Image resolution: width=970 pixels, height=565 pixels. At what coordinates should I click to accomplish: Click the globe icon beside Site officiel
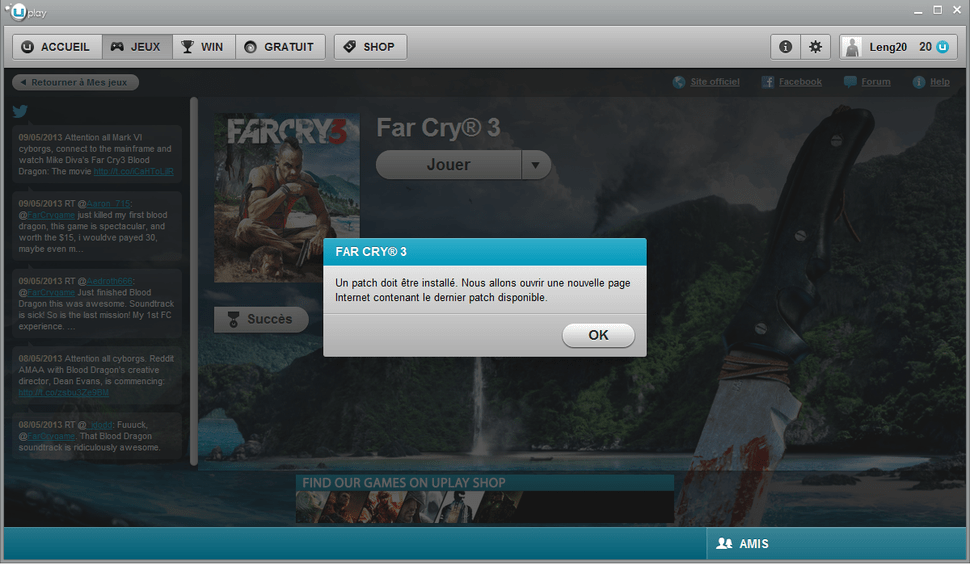click(x=679, y=82)
